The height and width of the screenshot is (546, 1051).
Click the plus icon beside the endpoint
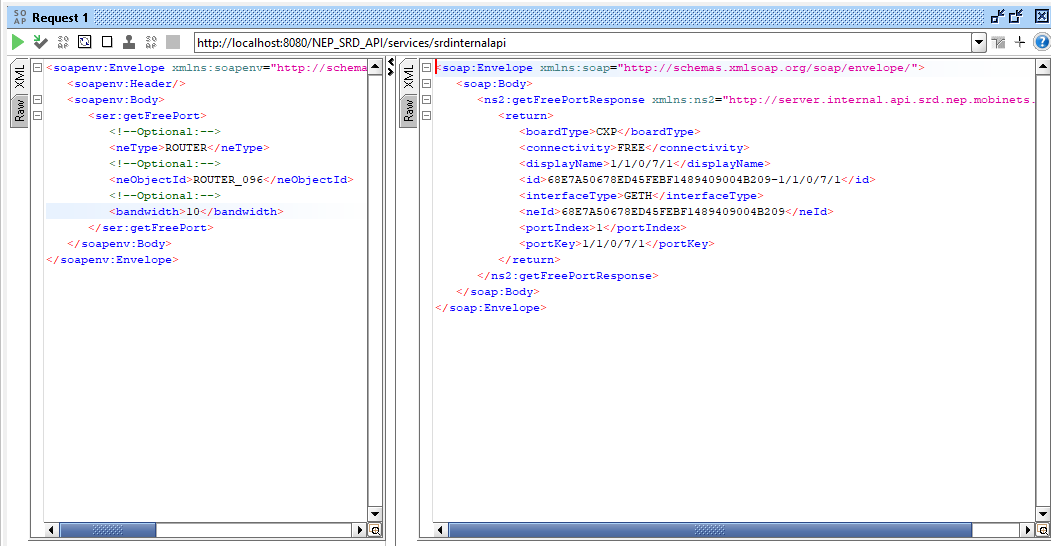[x=1020, y=42]
